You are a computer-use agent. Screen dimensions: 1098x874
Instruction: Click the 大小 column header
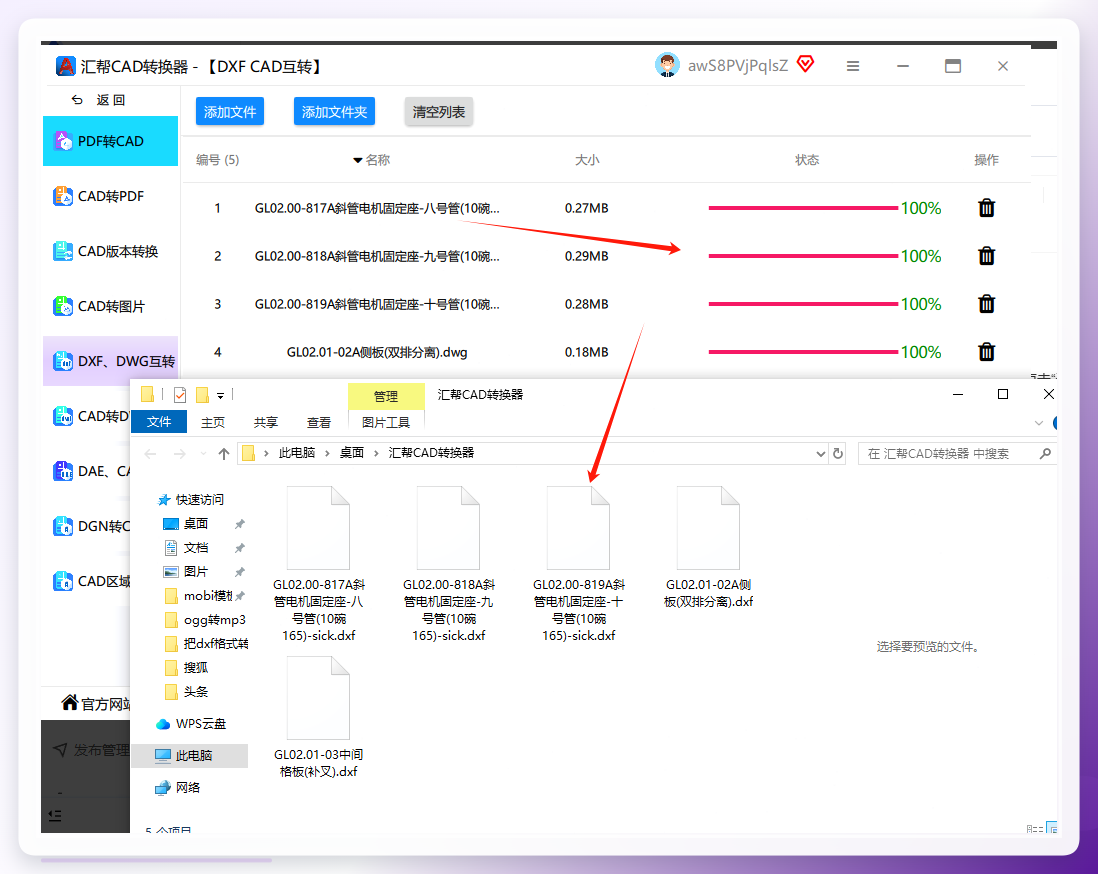pyautogui.click(x=587, y=160)
